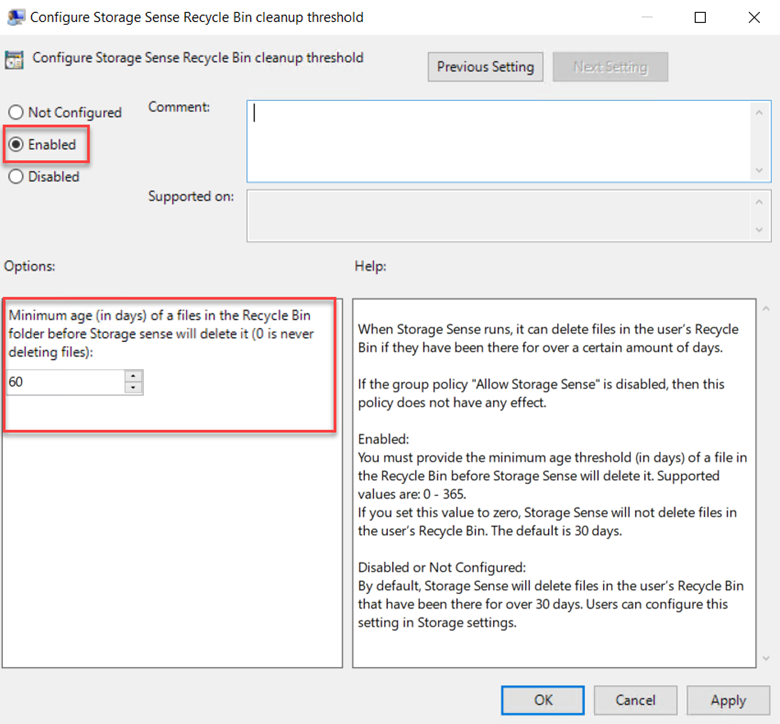The width and height of the screenshot is (780, 724).
Task: Click the 'Enabled:' heading in Help text
Action: 383,439
